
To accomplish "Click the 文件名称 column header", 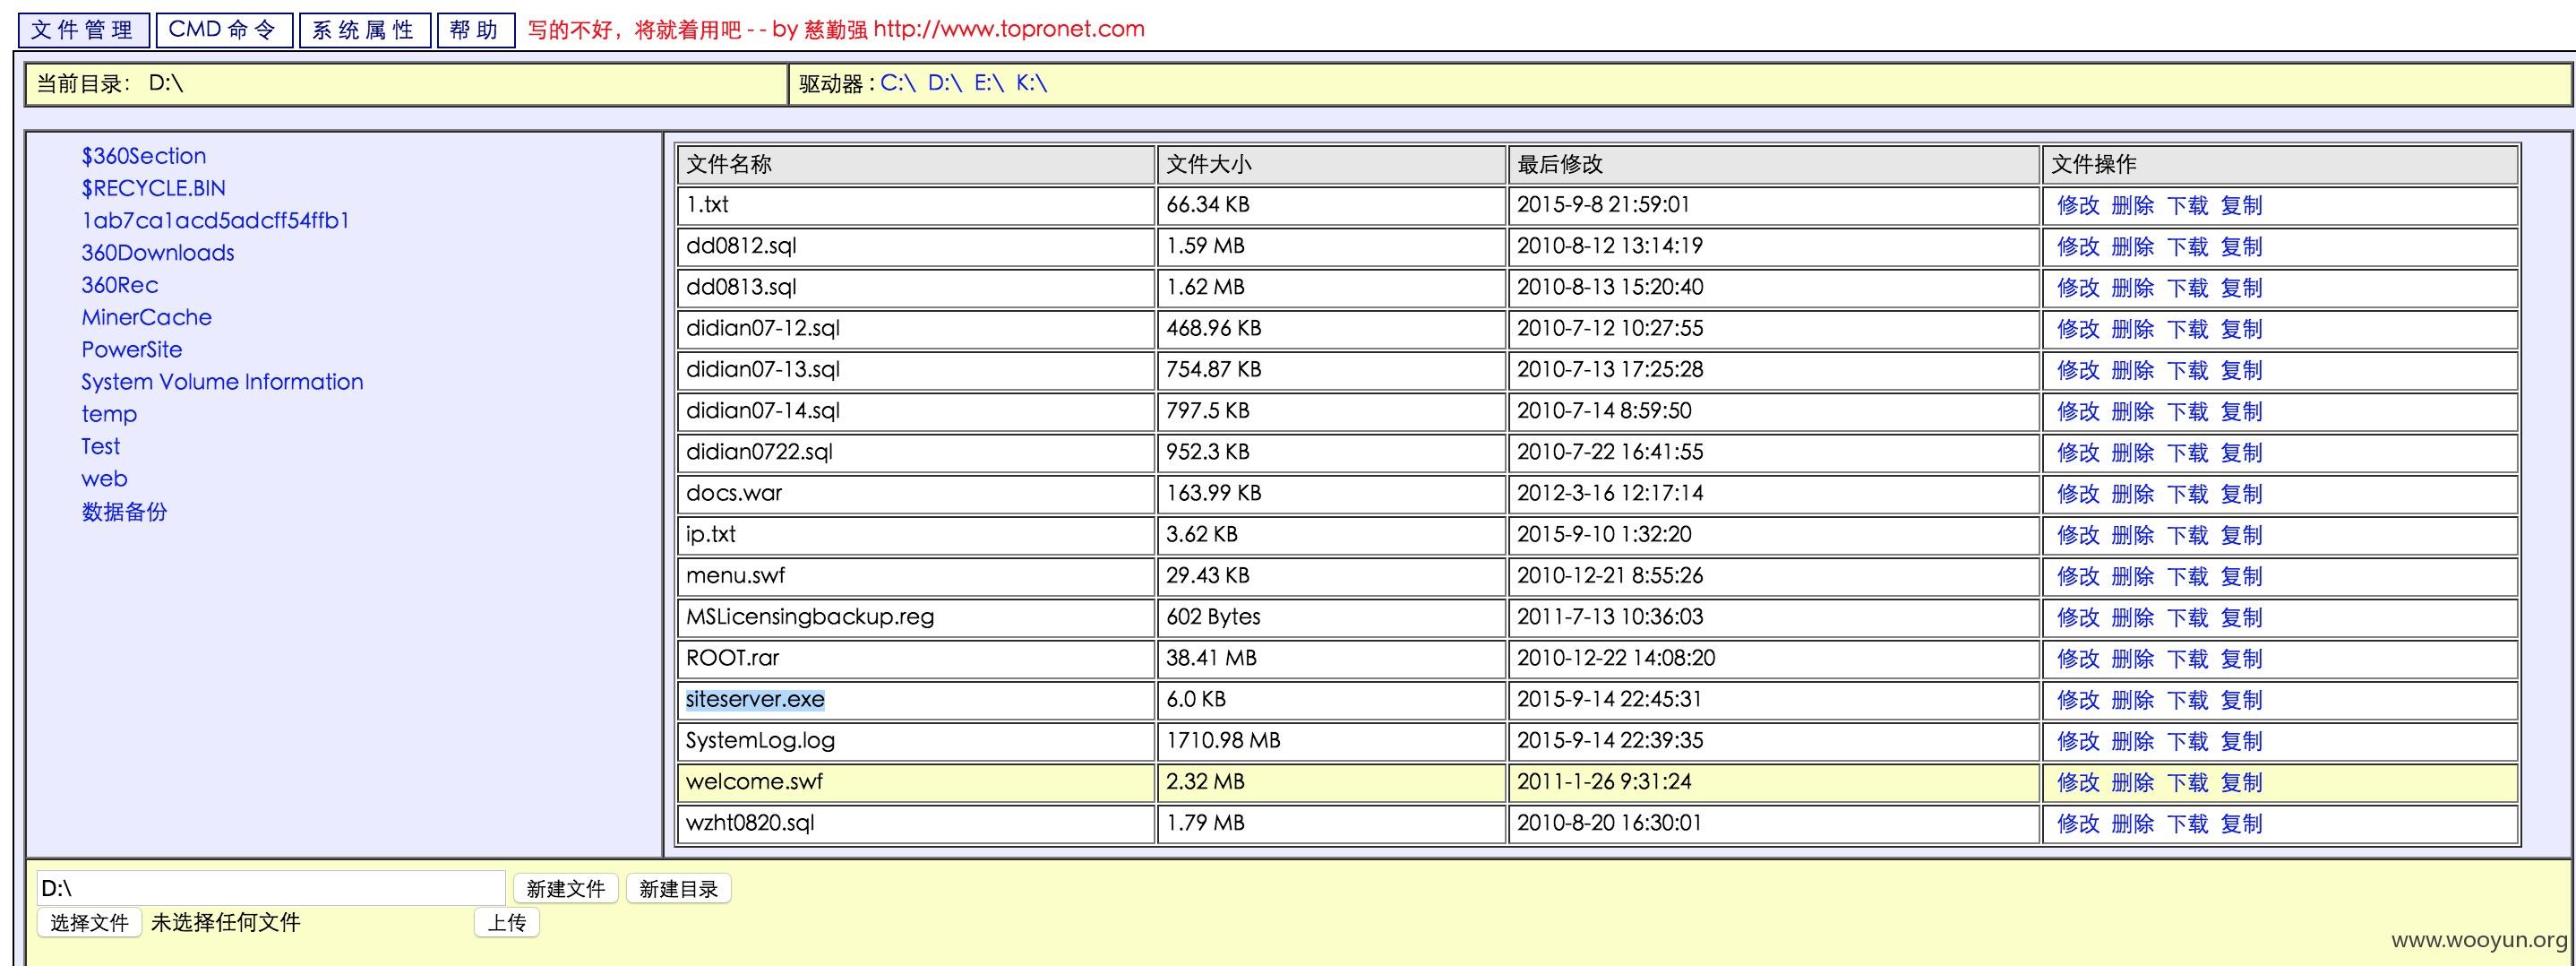I will (916, 164).
